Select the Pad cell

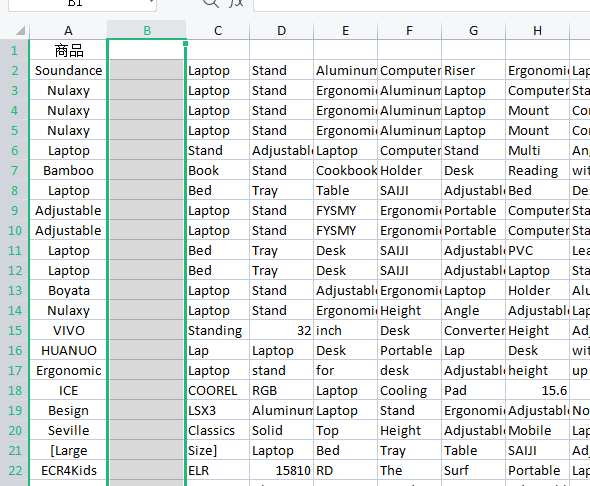(473, 390)
